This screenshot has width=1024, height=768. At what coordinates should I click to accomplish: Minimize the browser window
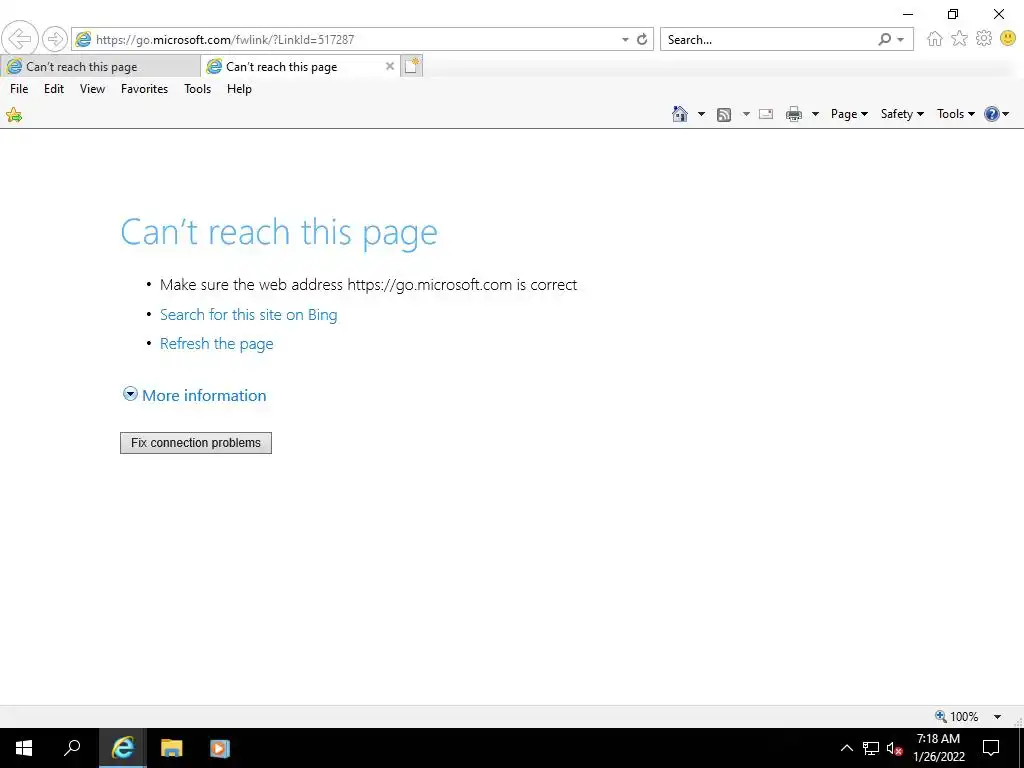pyautogui.click(x=908, y=14)
